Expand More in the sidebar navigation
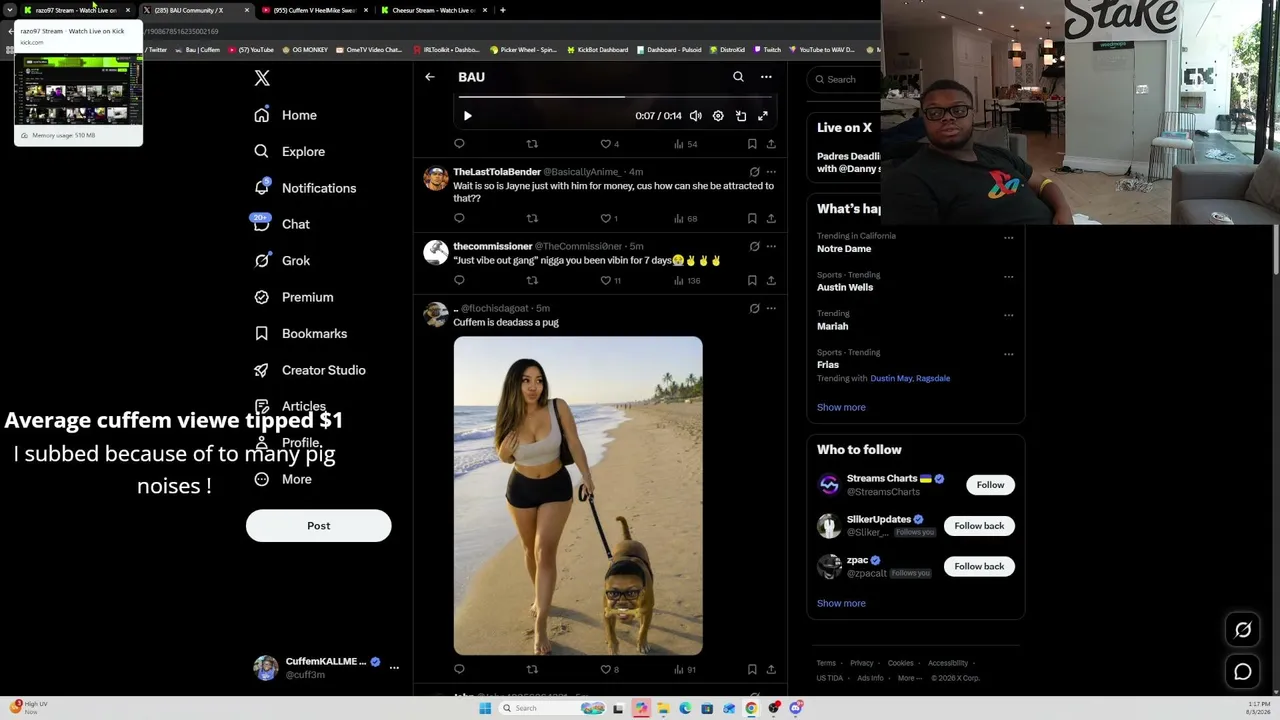 click(x=283, y=479)
